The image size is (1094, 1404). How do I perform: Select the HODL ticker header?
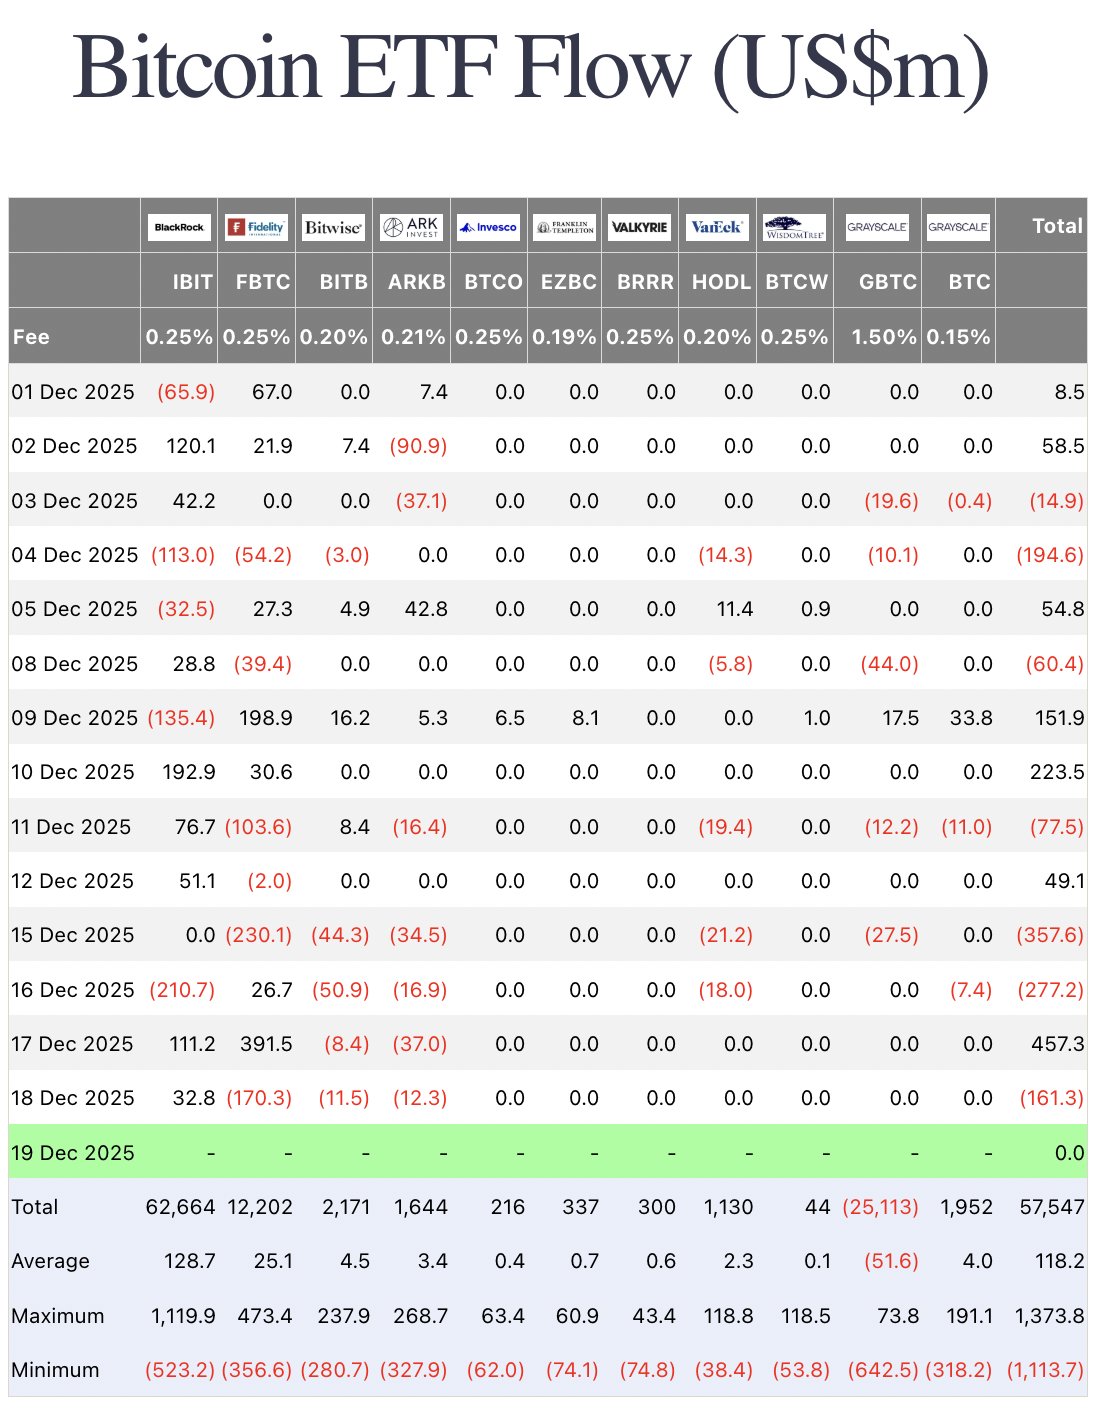tap(721, 282)
